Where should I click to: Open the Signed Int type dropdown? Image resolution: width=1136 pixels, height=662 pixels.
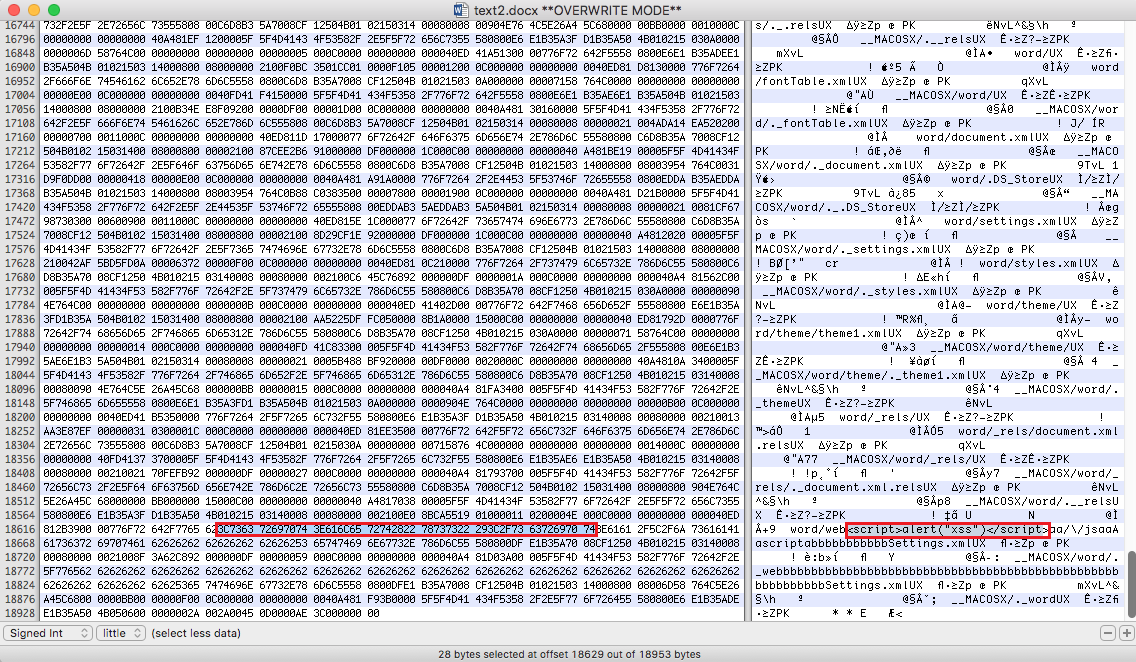(47, 633)
